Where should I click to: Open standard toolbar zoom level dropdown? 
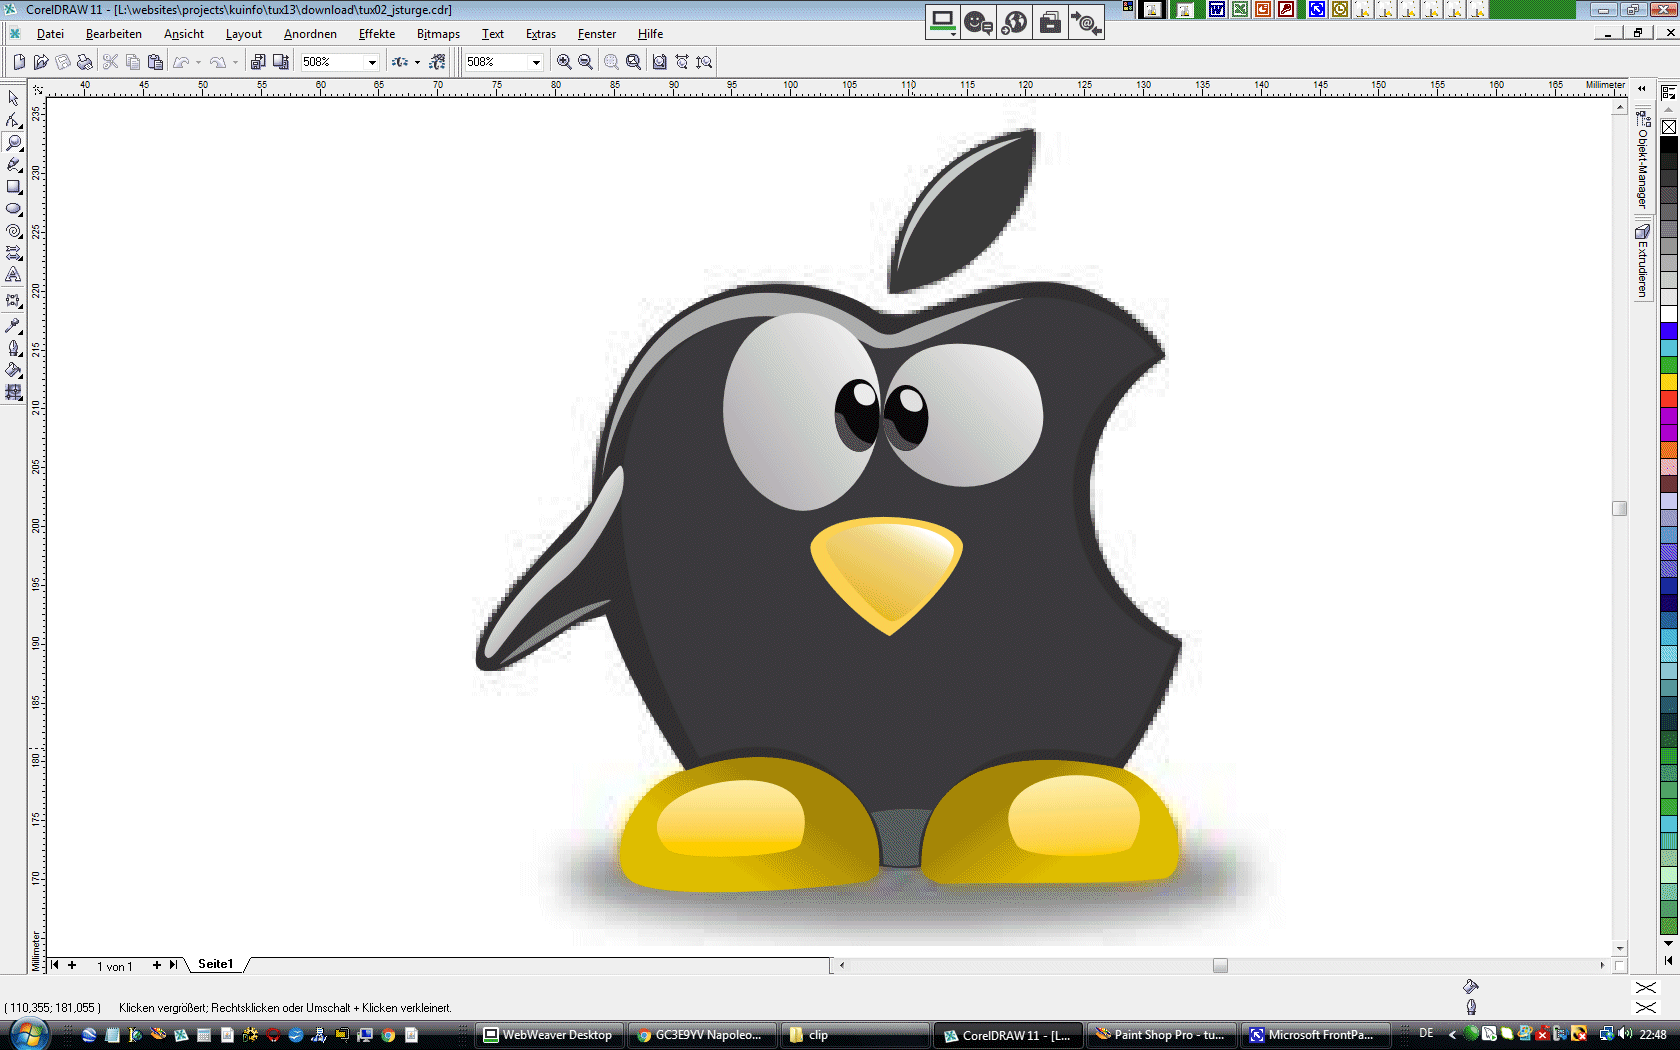point(372,62)
